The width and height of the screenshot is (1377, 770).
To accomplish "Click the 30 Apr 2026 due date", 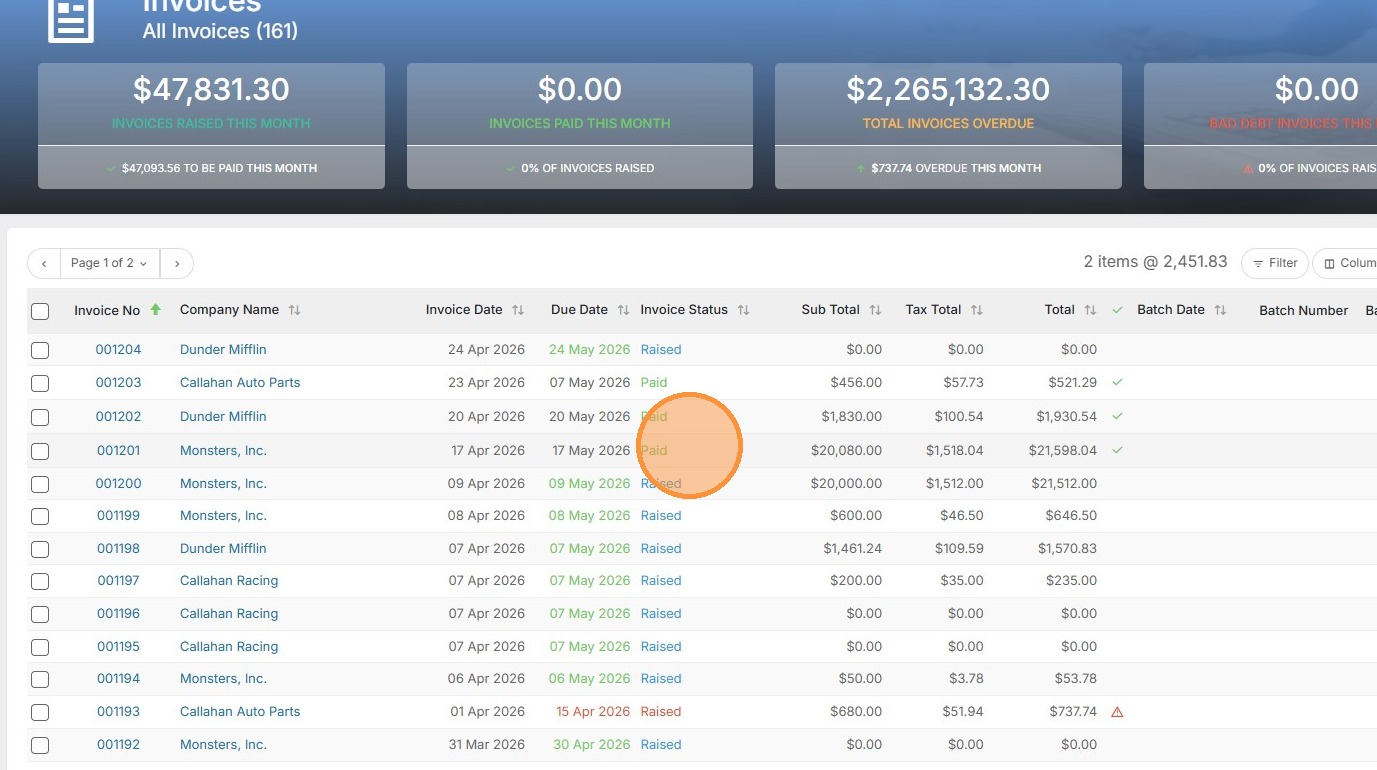I will click(592, 744).
